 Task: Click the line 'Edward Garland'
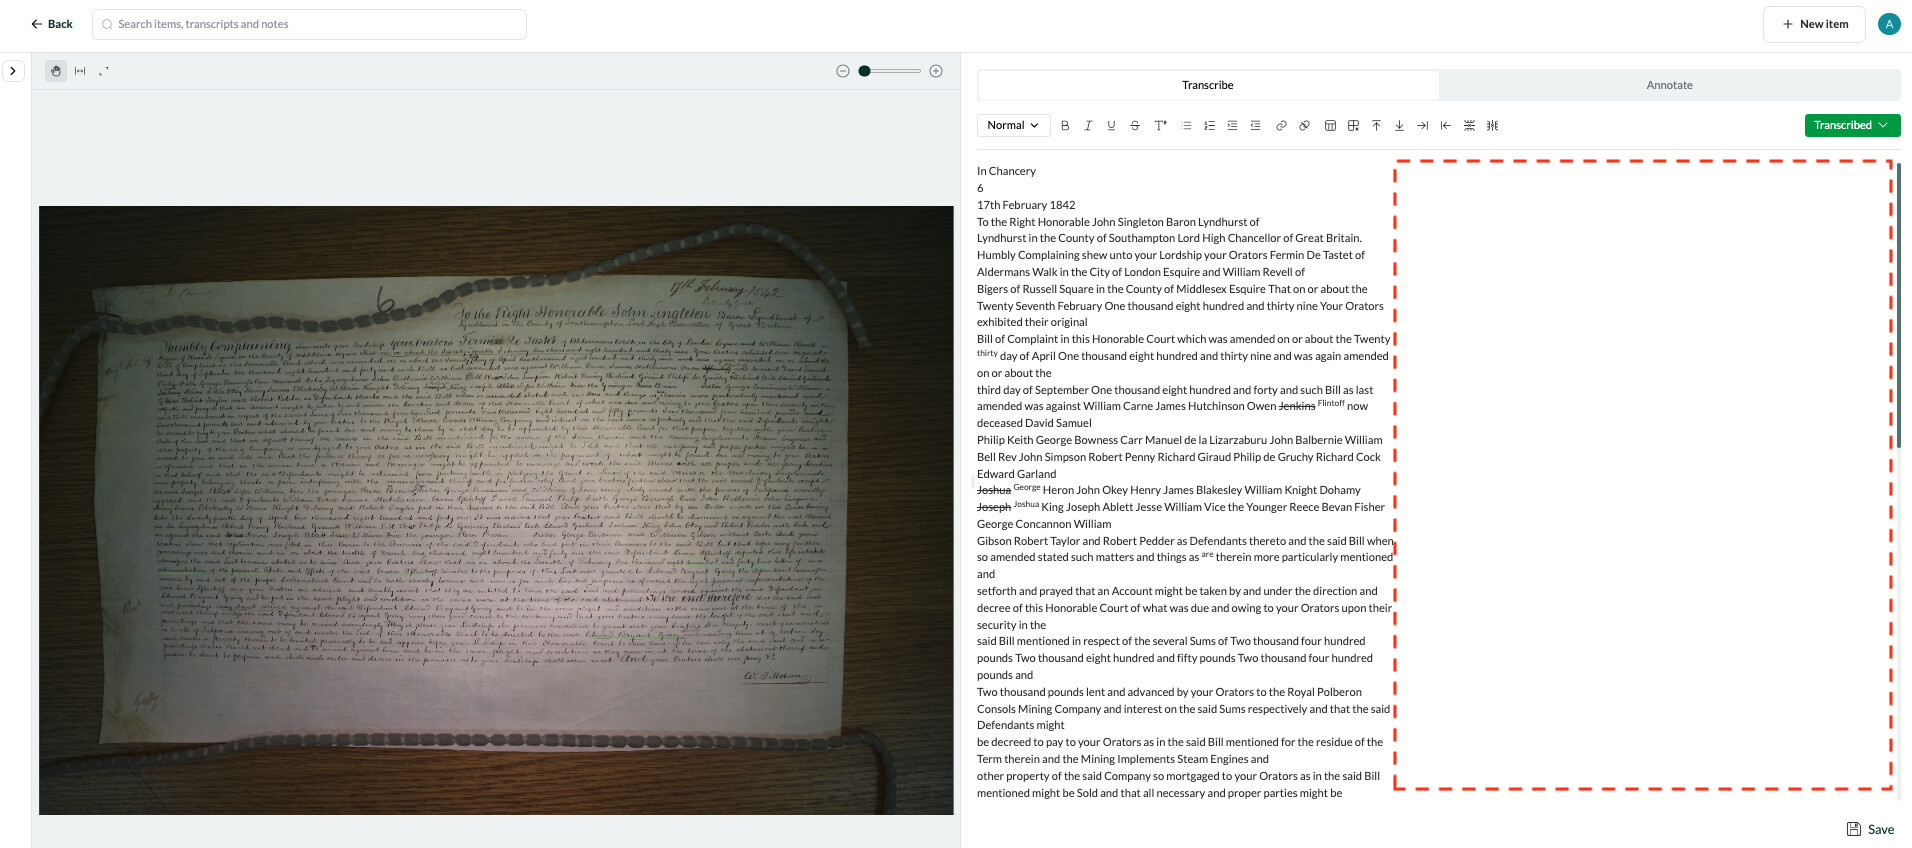pyautogui.click(x=1016, y=474)
